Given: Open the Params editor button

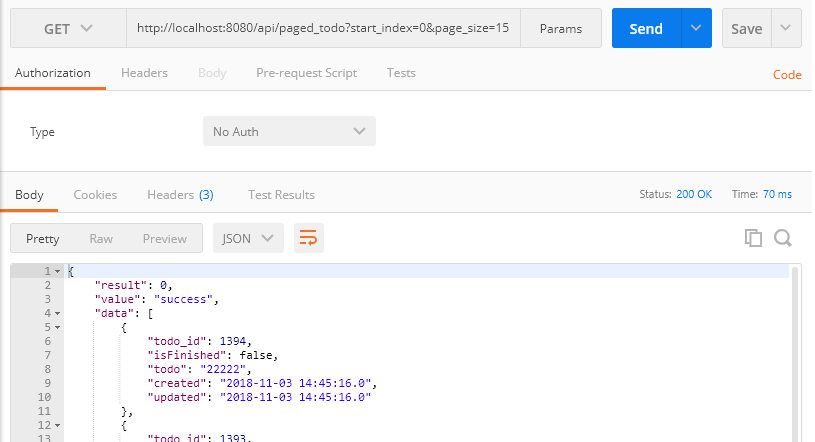Looking at the screenshot, I should [x=561, y=29].
